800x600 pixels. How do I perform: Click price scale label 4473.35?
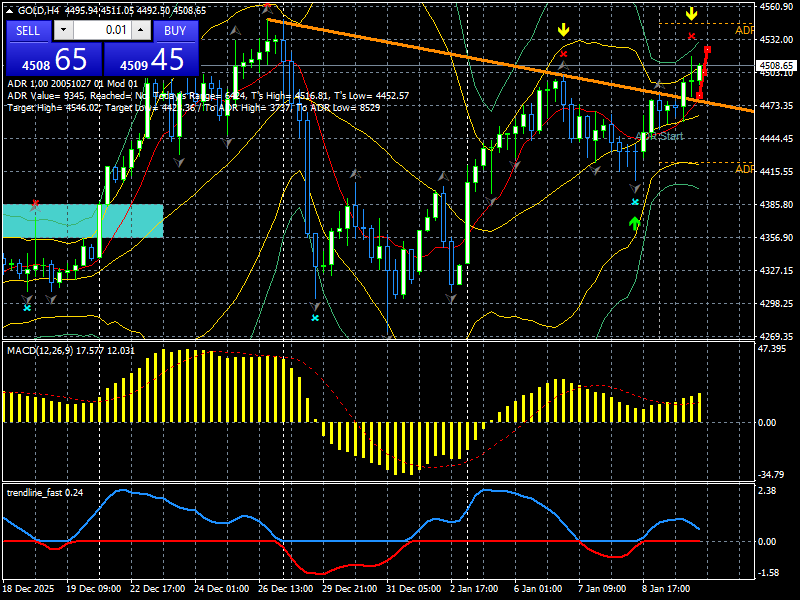(776, 106)
